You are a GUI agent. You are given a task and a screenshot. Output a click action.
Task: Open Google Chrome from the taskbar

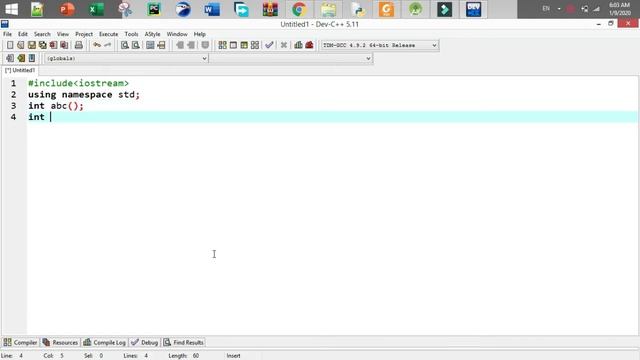click(x=299, y=9)
